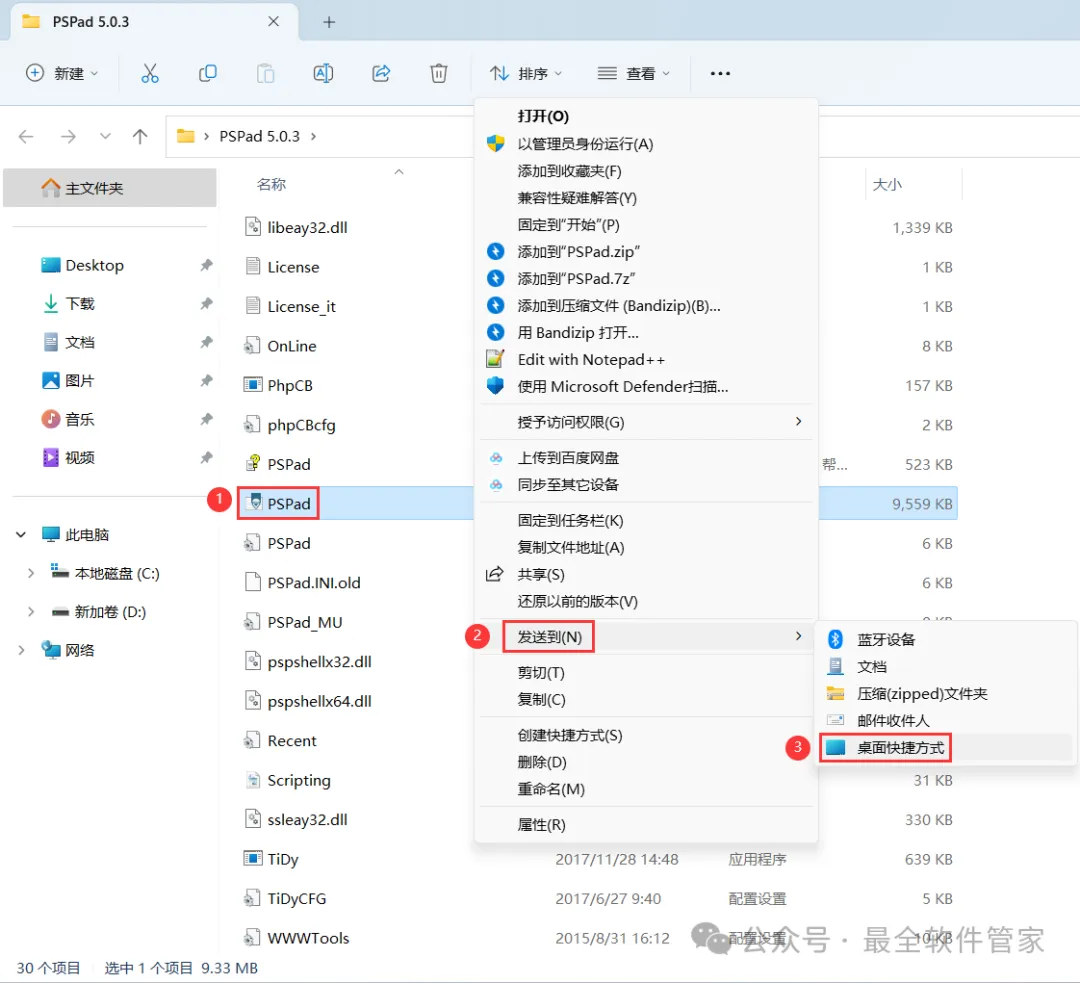The width and height of the screenshot is (1080, 983).
Task: Click the Bluetooth icon beside 蓝牙设备
Action: (x=835, y=639)
